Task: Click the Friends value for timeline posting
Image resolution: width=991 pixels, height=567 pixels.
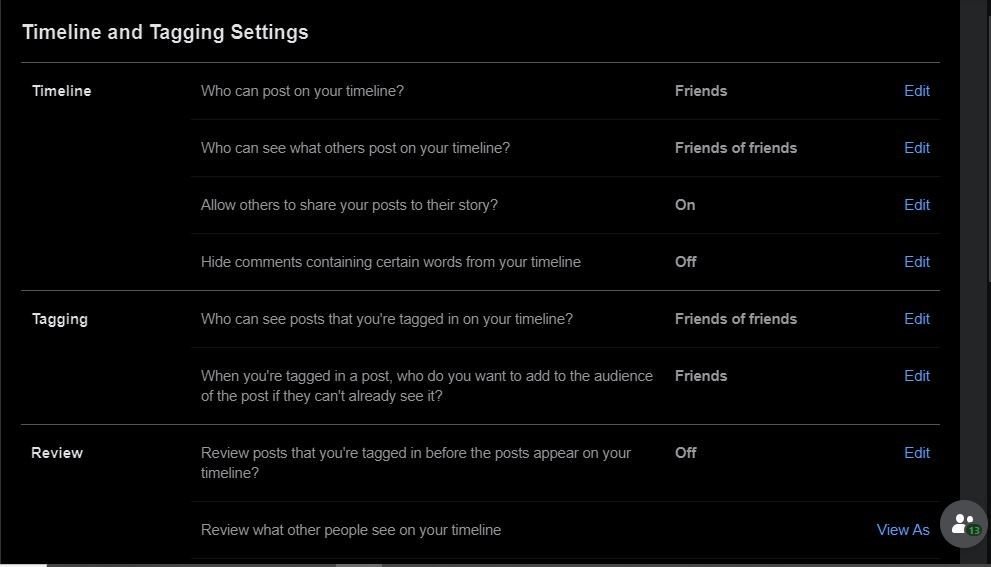Action: [x=700, y=91]
